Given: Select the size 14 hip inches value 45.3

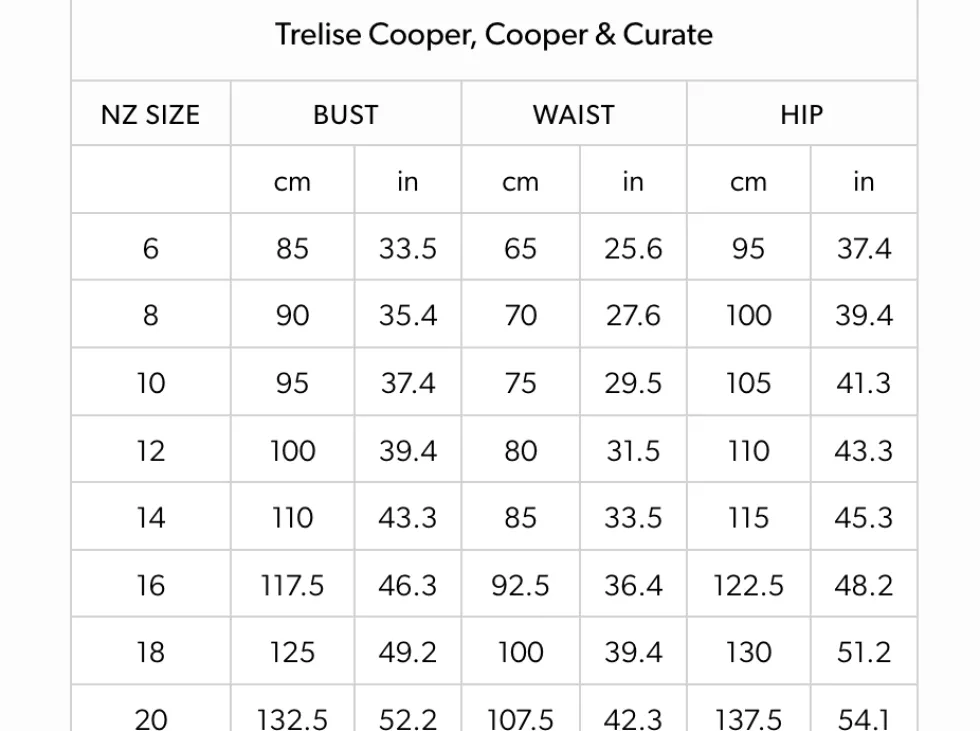Looking at the screenshot, I should pyautogui.click(x=863, y=518).
